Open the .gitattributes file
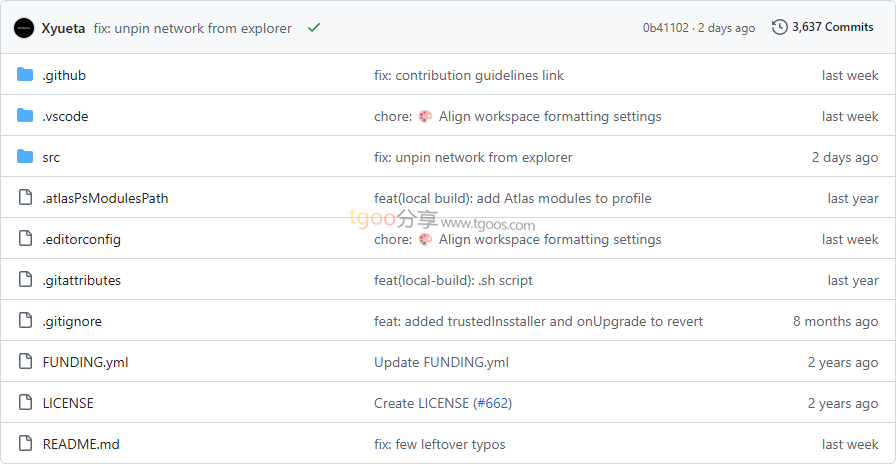 [x=81, y=280]
